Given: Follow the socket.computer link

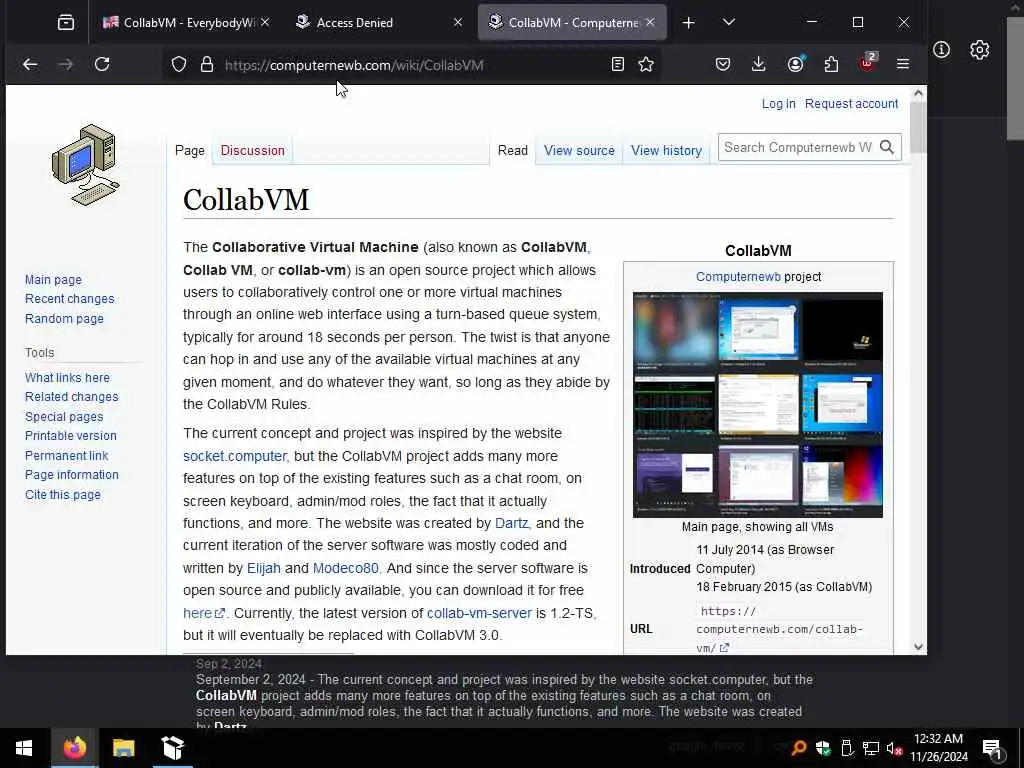Looking at the screenshot, I should point(234,456).
